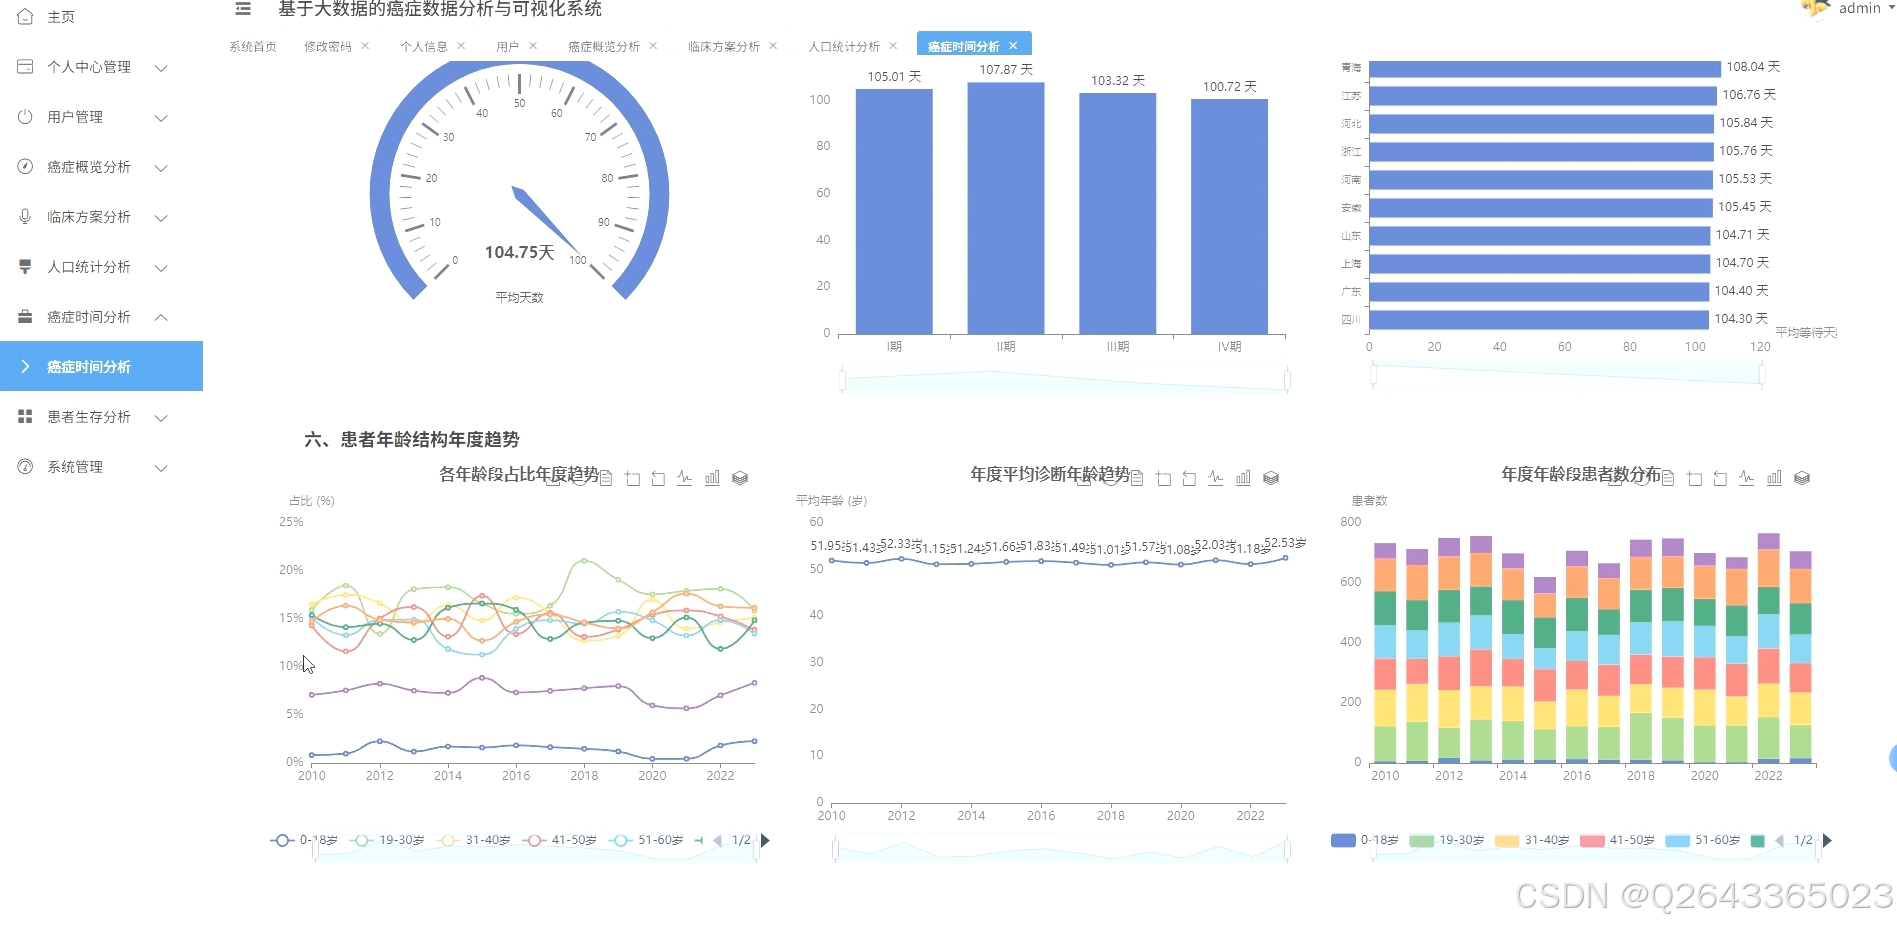Click the 用户管理 power icon
Screen dimensions: 1897x928
pos(25,117)
